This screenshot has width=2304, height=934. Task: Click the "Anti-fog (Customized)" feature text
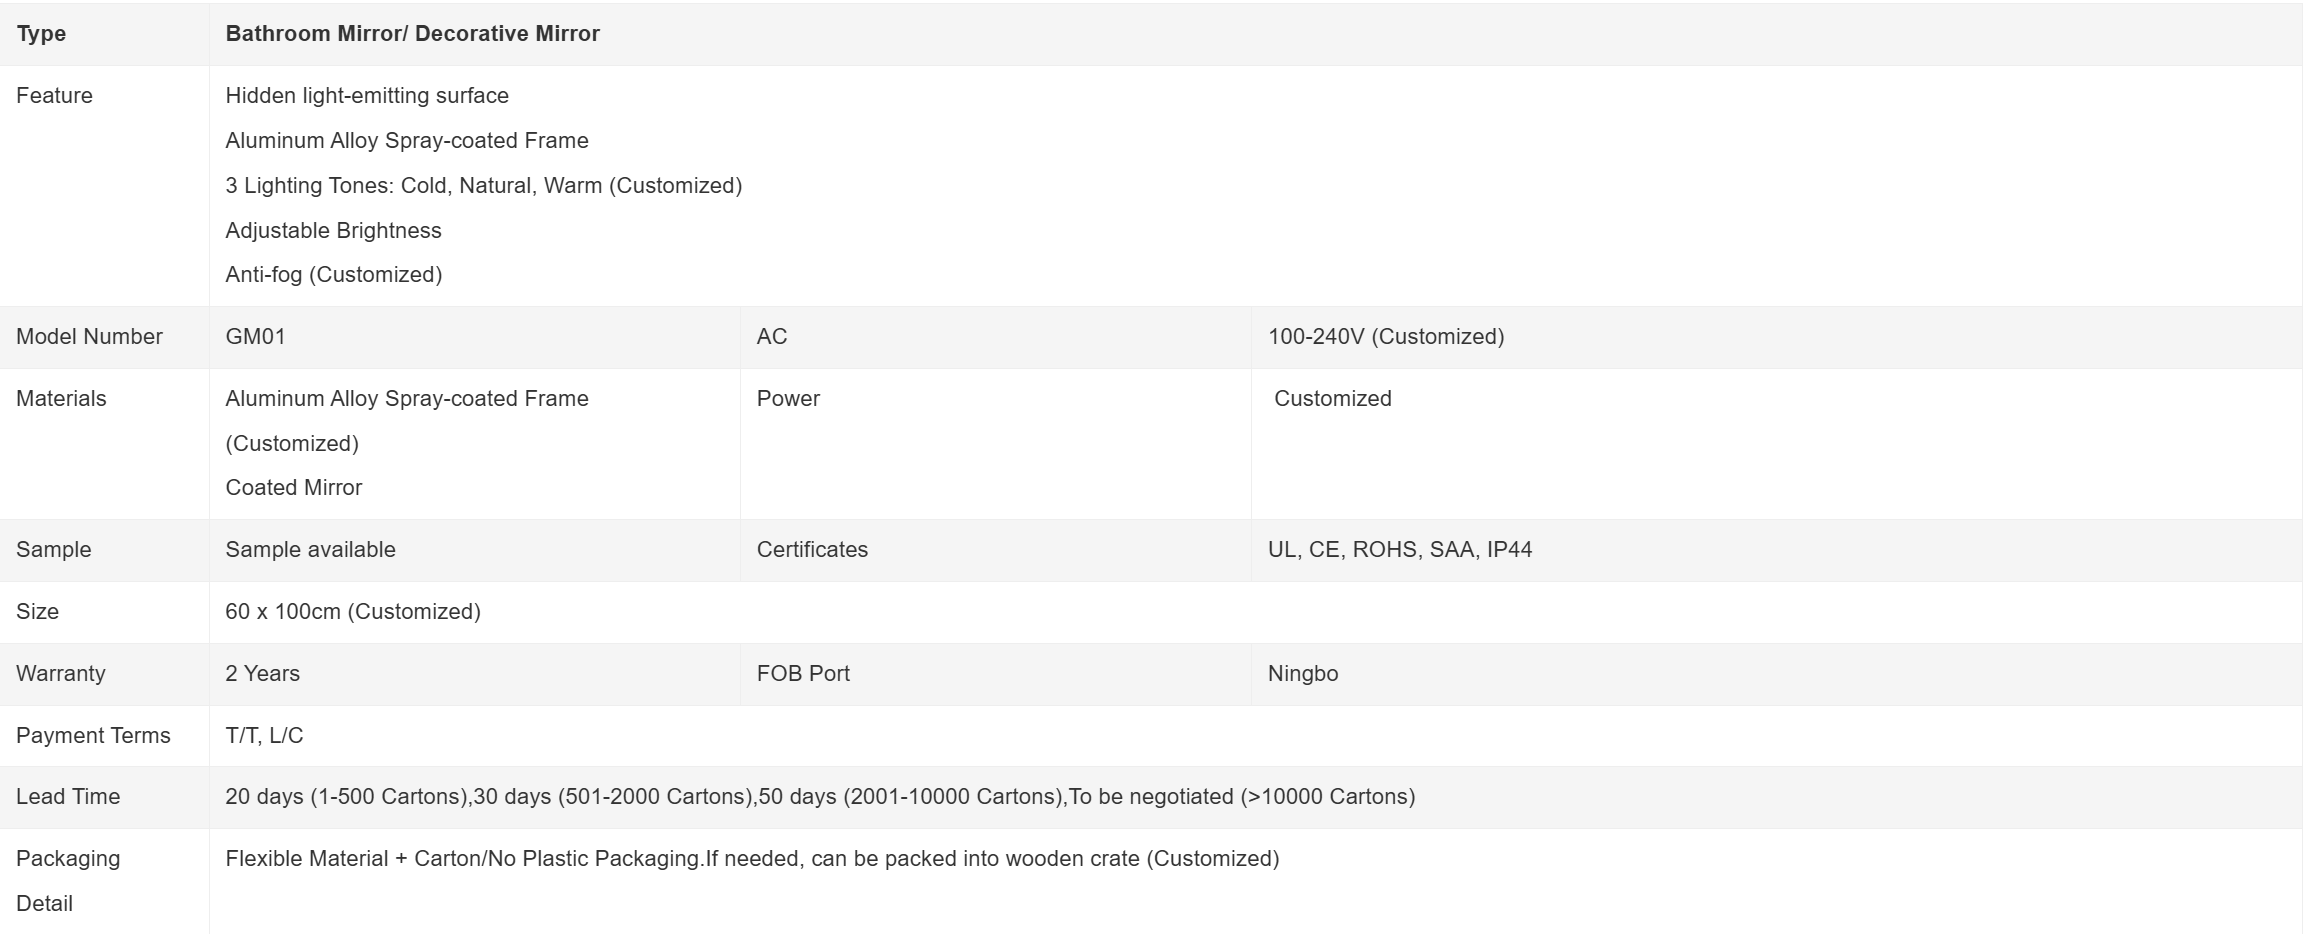tap(333, 275)
